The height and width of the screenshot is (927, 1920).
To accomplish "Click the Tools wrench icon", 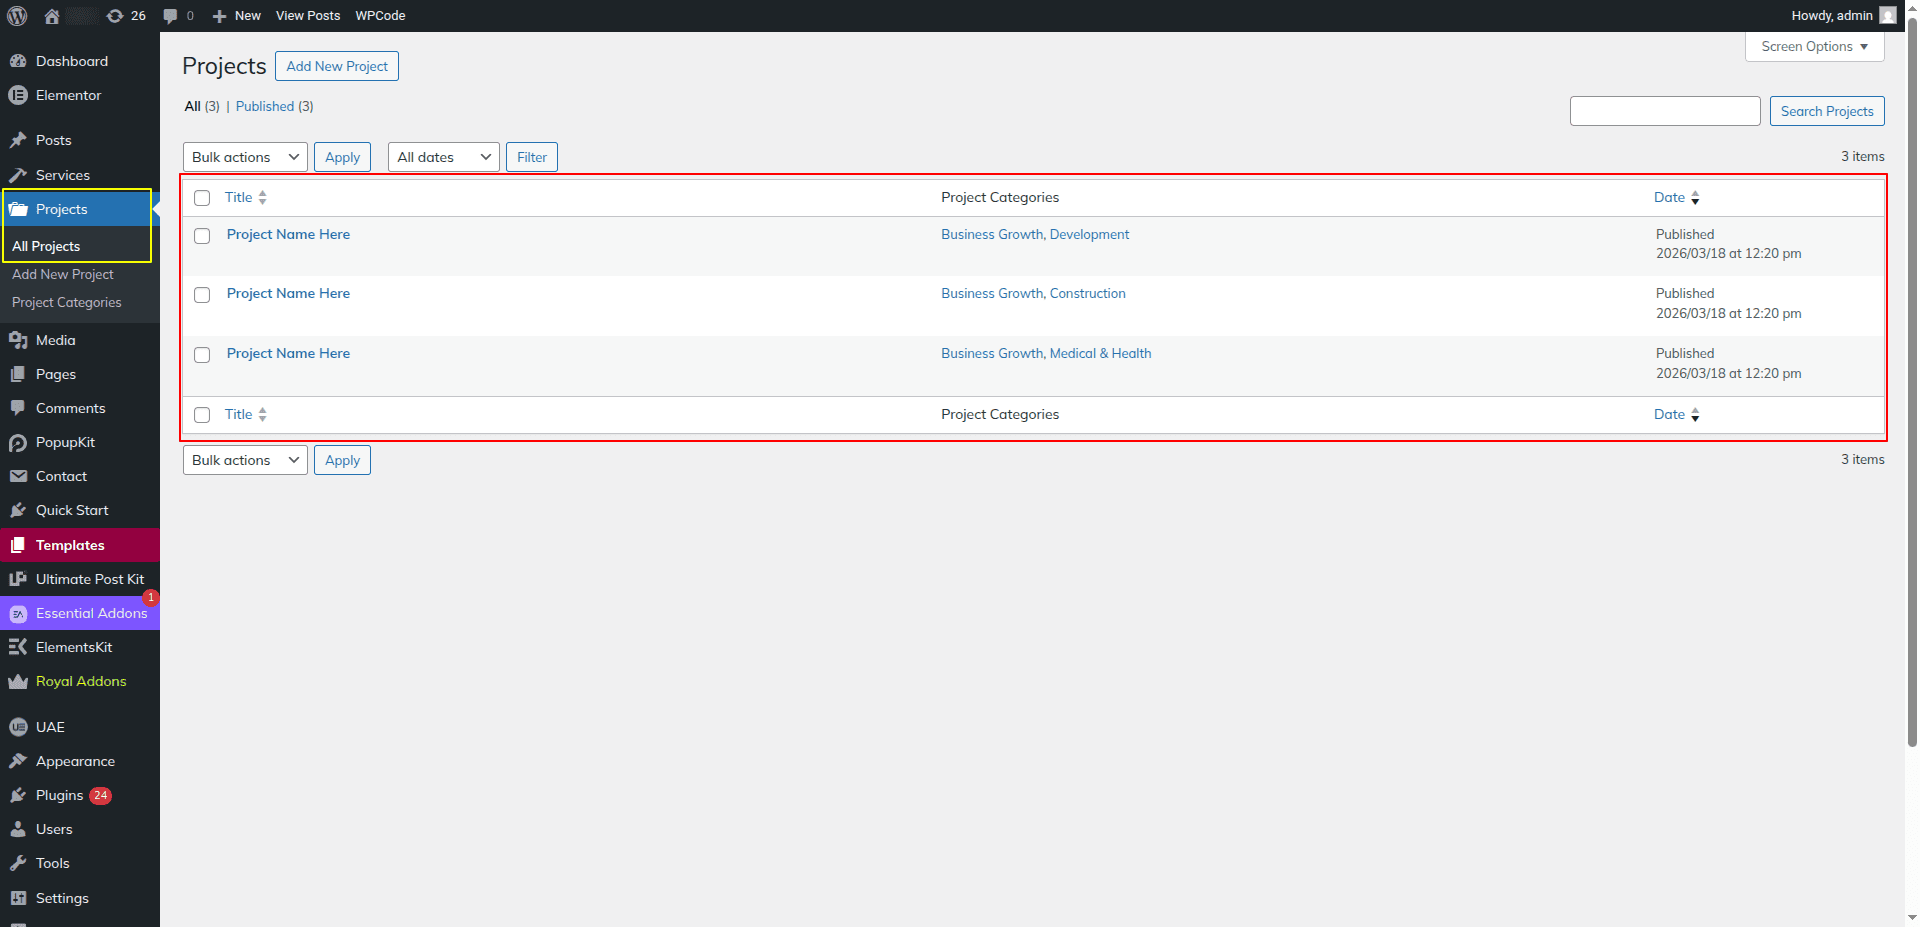I will pos(18,863).
